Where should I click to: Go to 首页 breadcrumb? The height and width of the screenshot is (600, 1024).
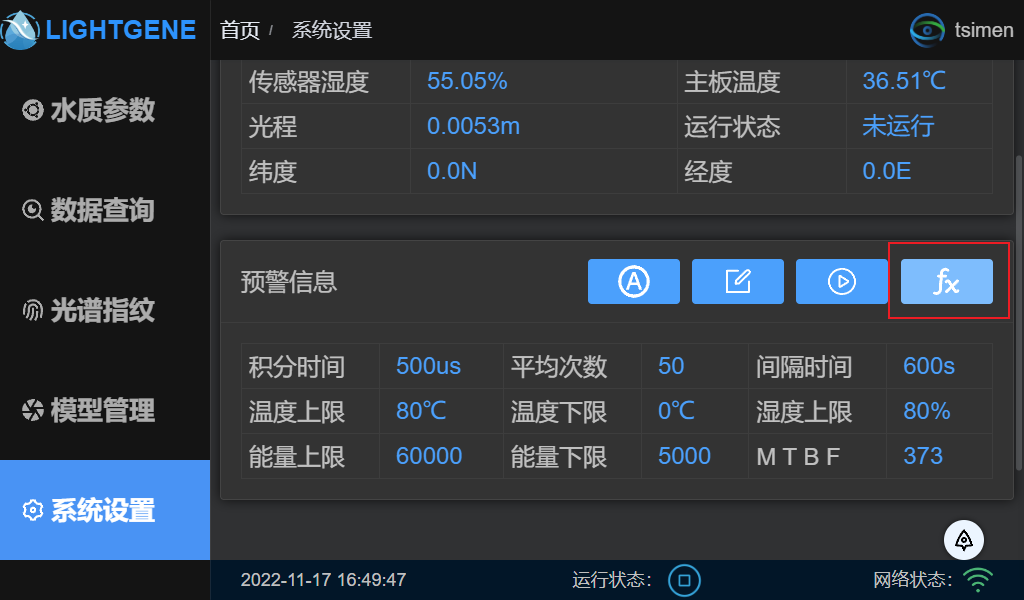point(240,30)
